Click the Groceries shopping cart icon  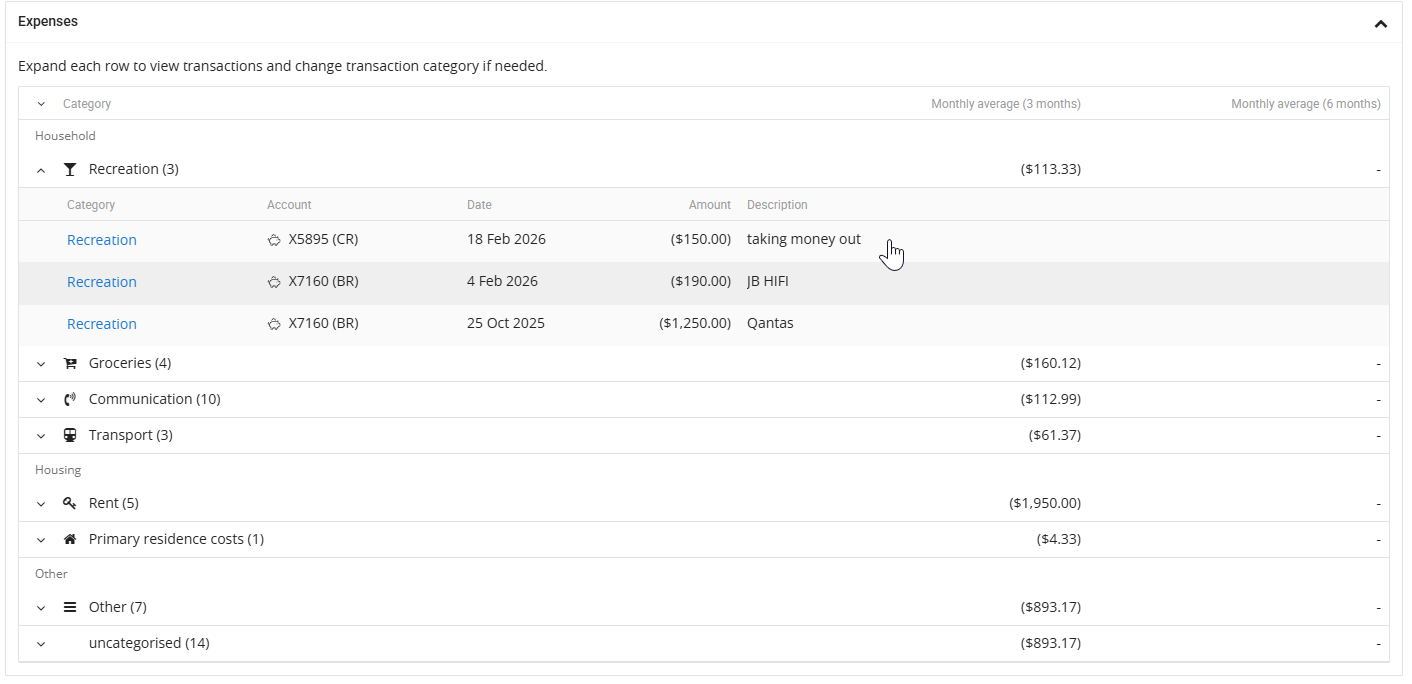point(70,363)
